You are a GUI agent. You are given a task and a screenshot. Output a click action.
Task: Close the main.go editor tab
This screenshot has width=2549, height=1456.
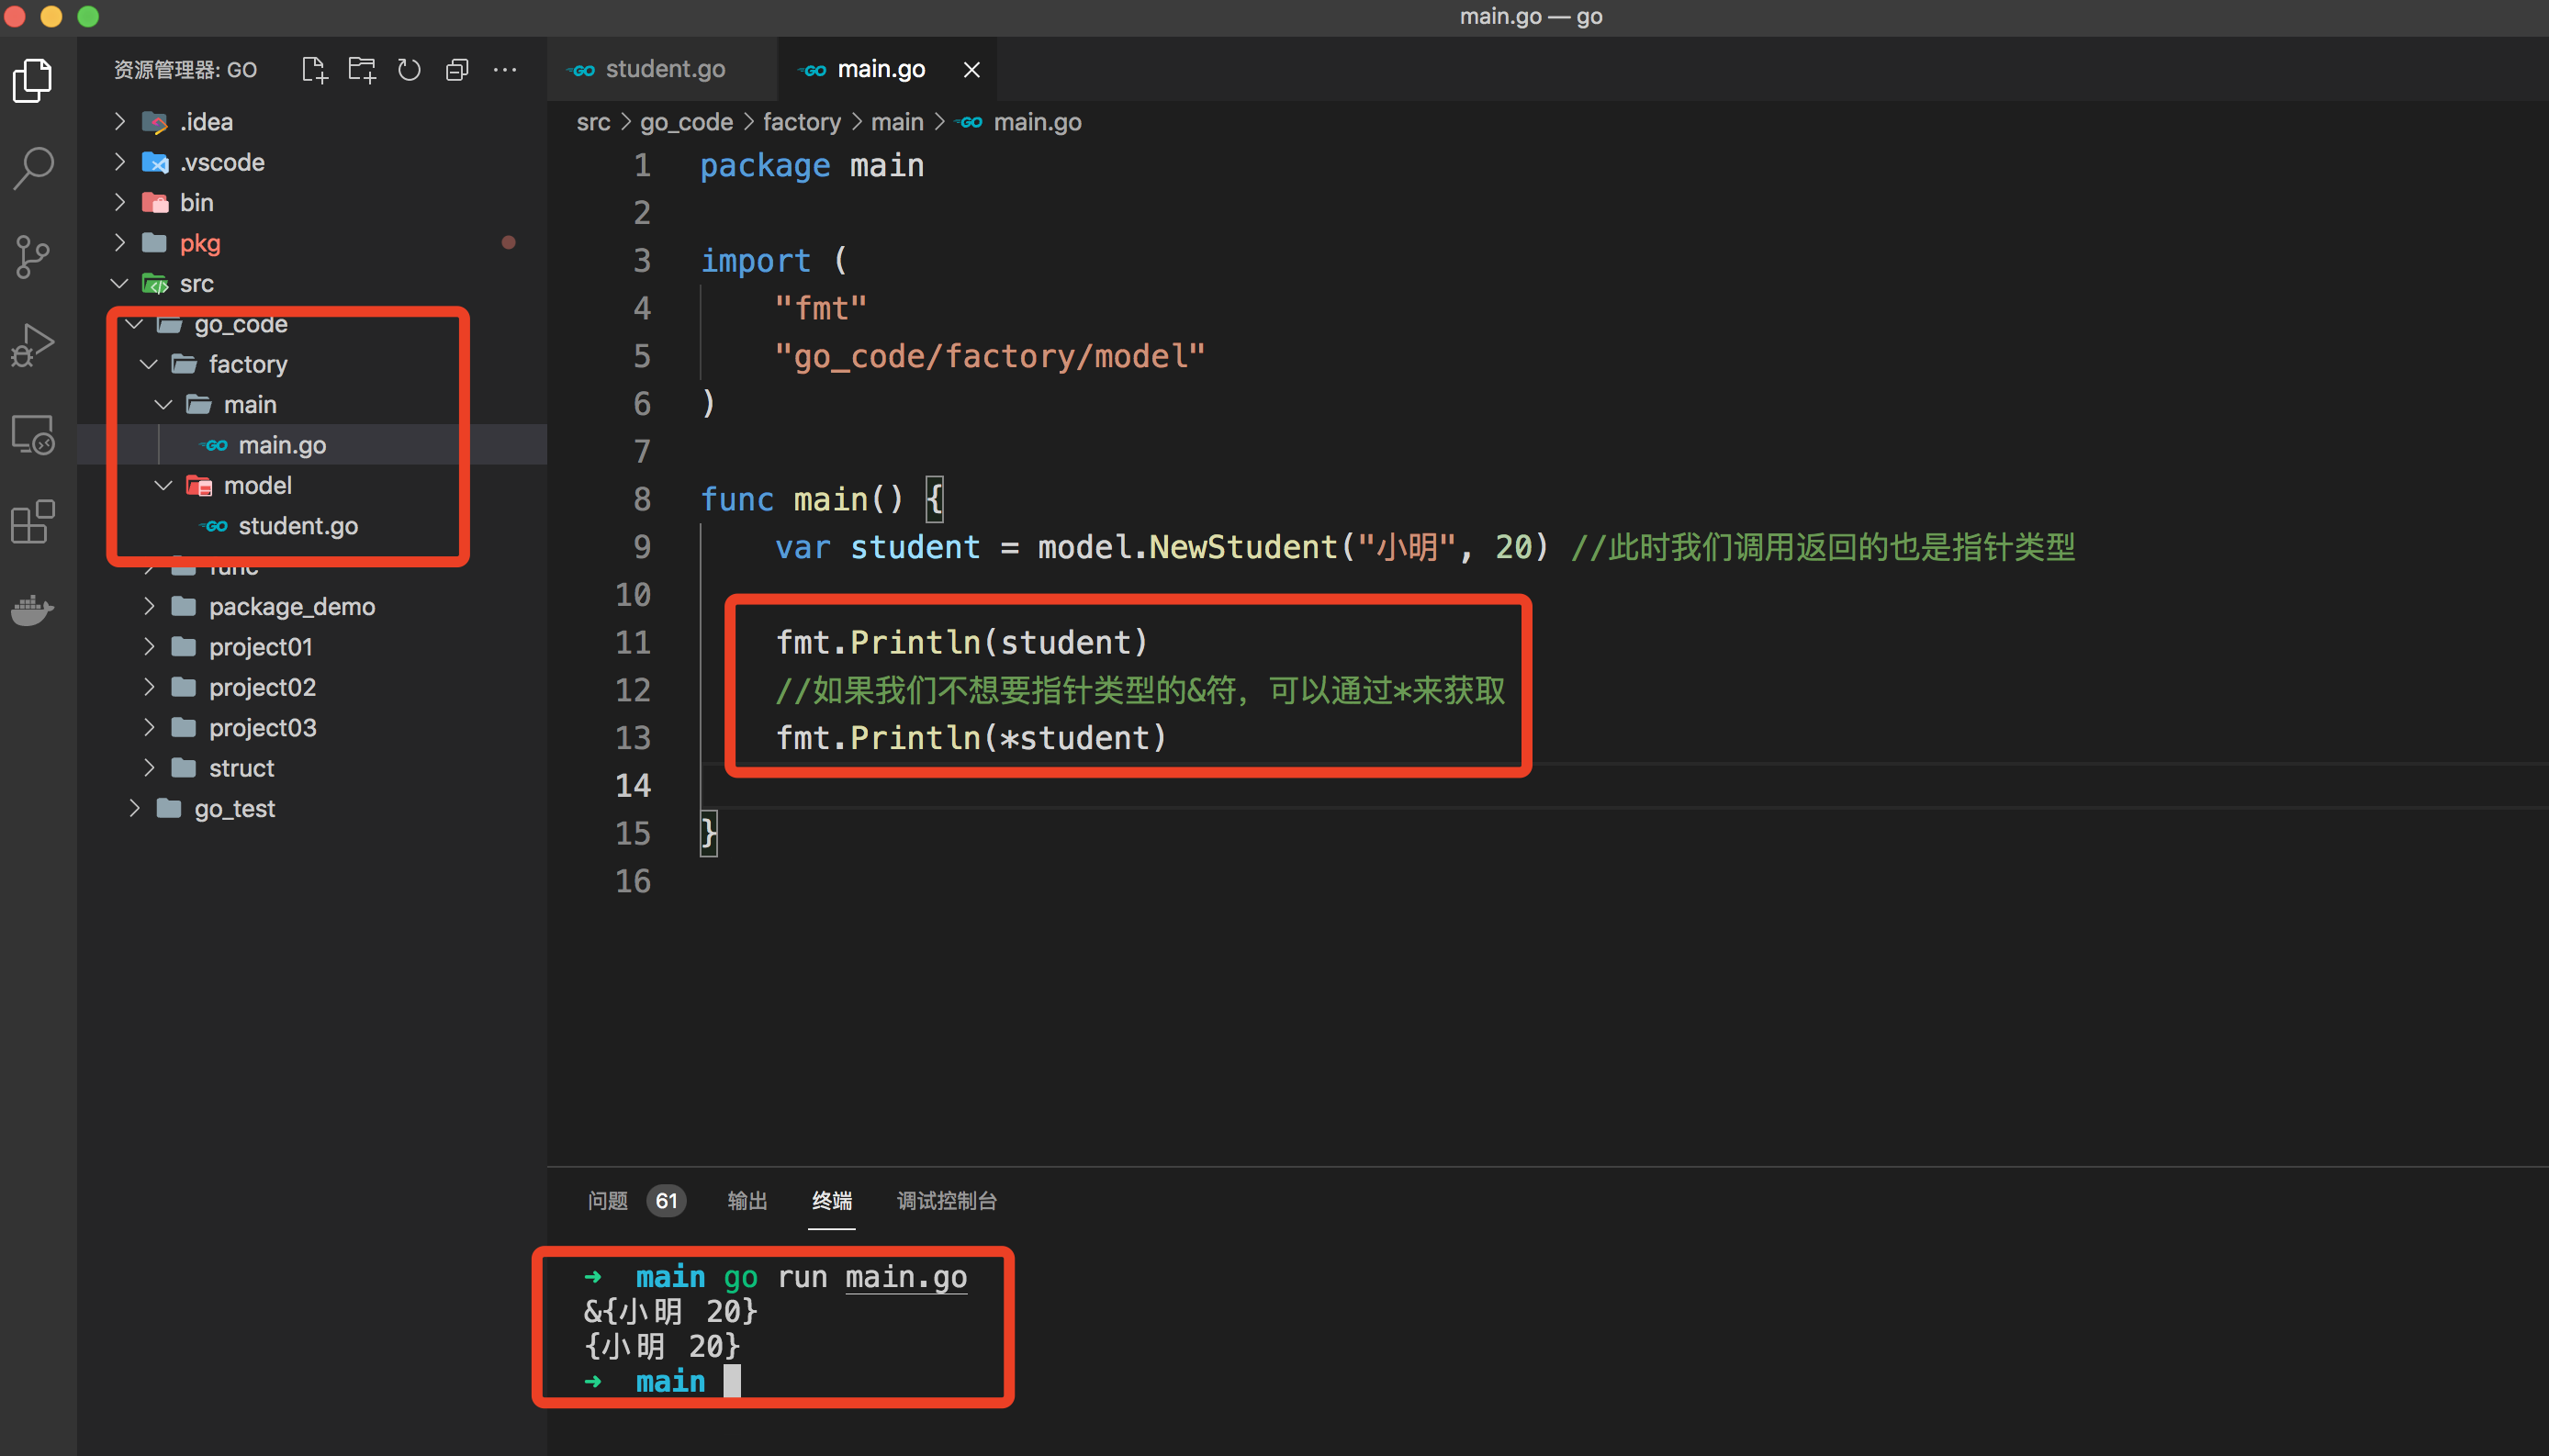pyautogui.click(x=971, y=70)
